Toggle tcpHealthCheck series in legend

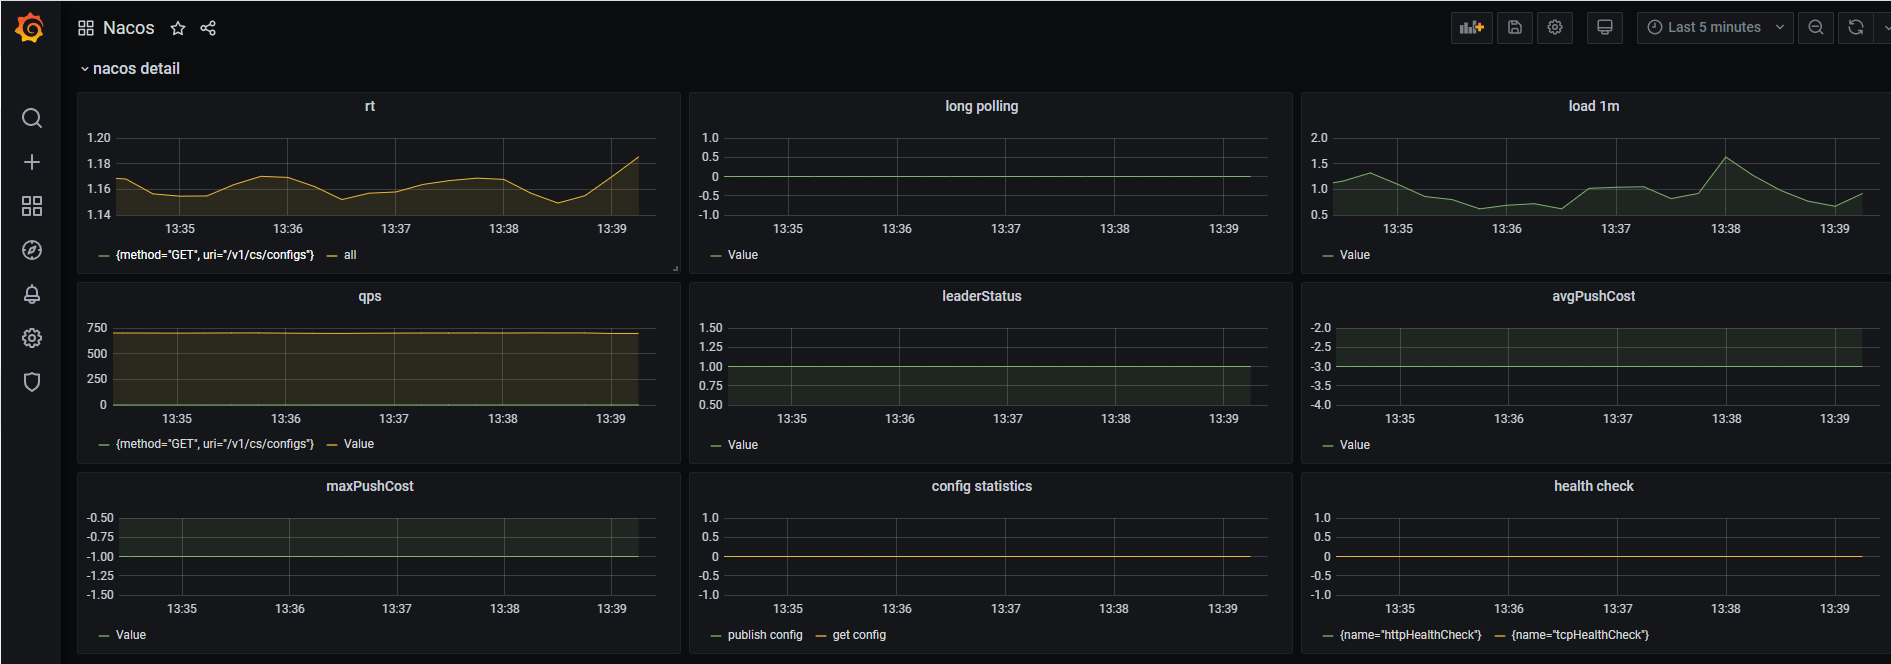click(x=1580, y=635)
